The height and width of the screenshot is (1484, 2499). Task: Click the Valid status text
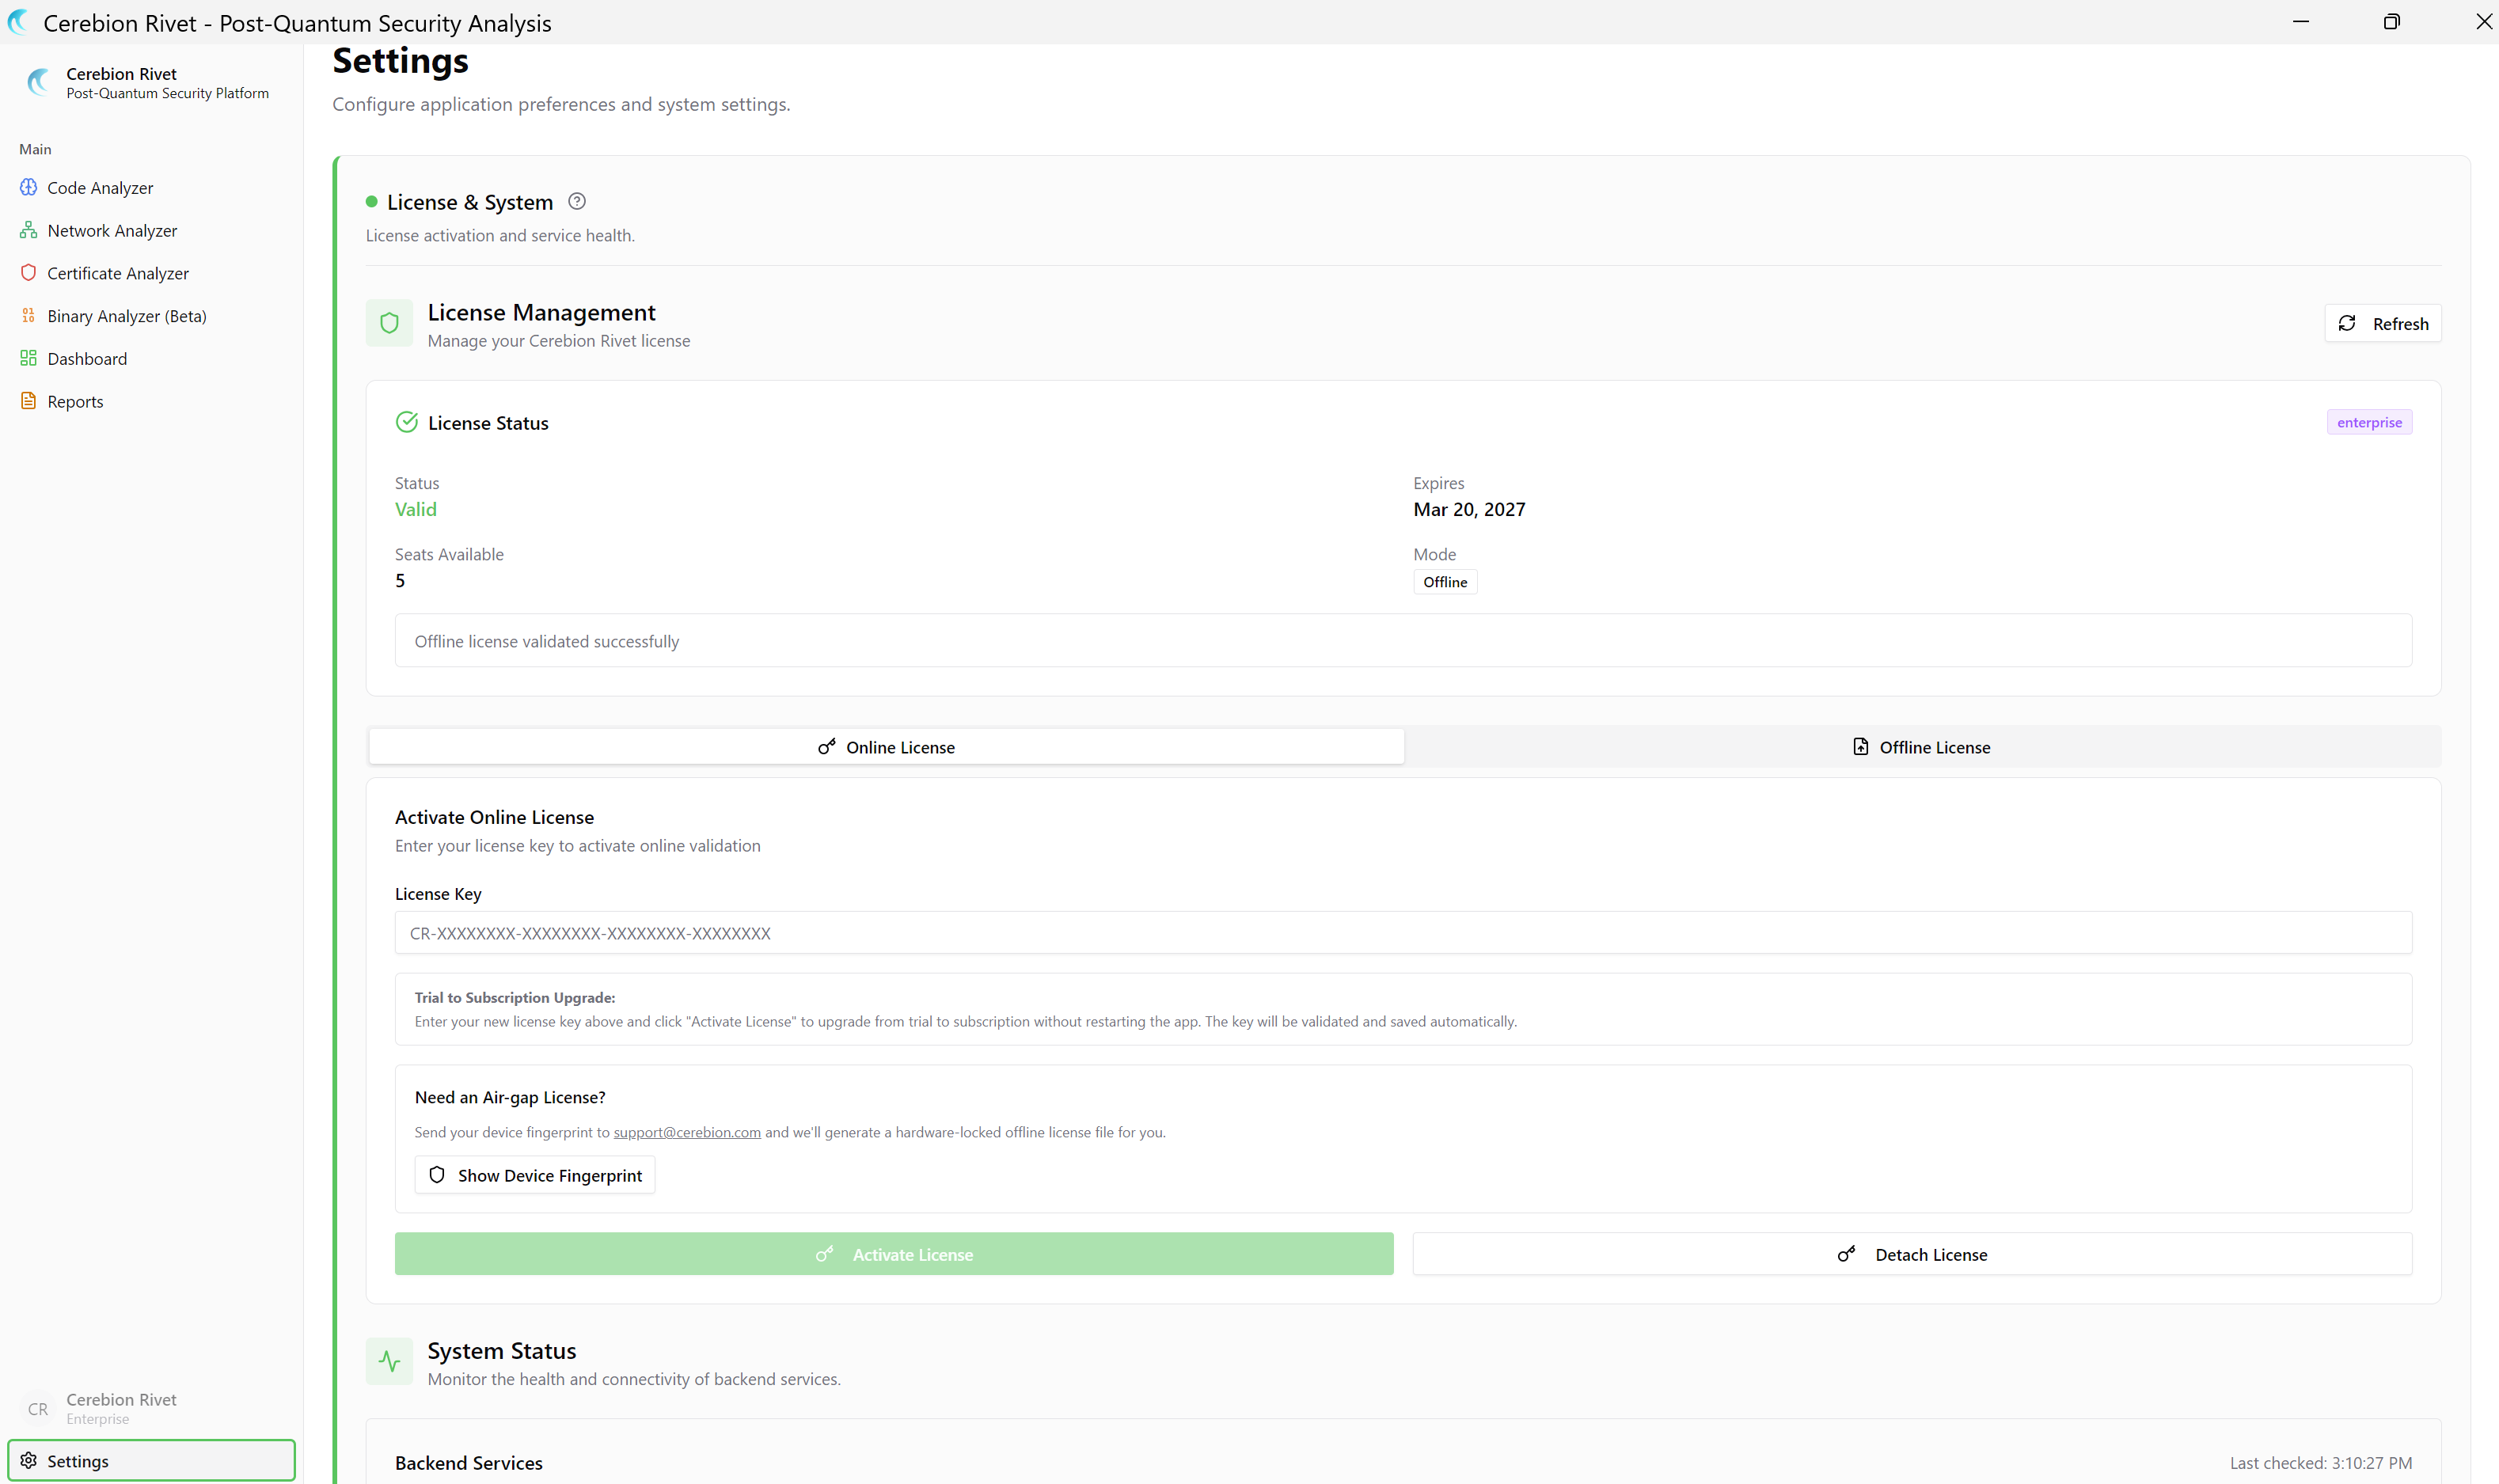click(416, 509)
